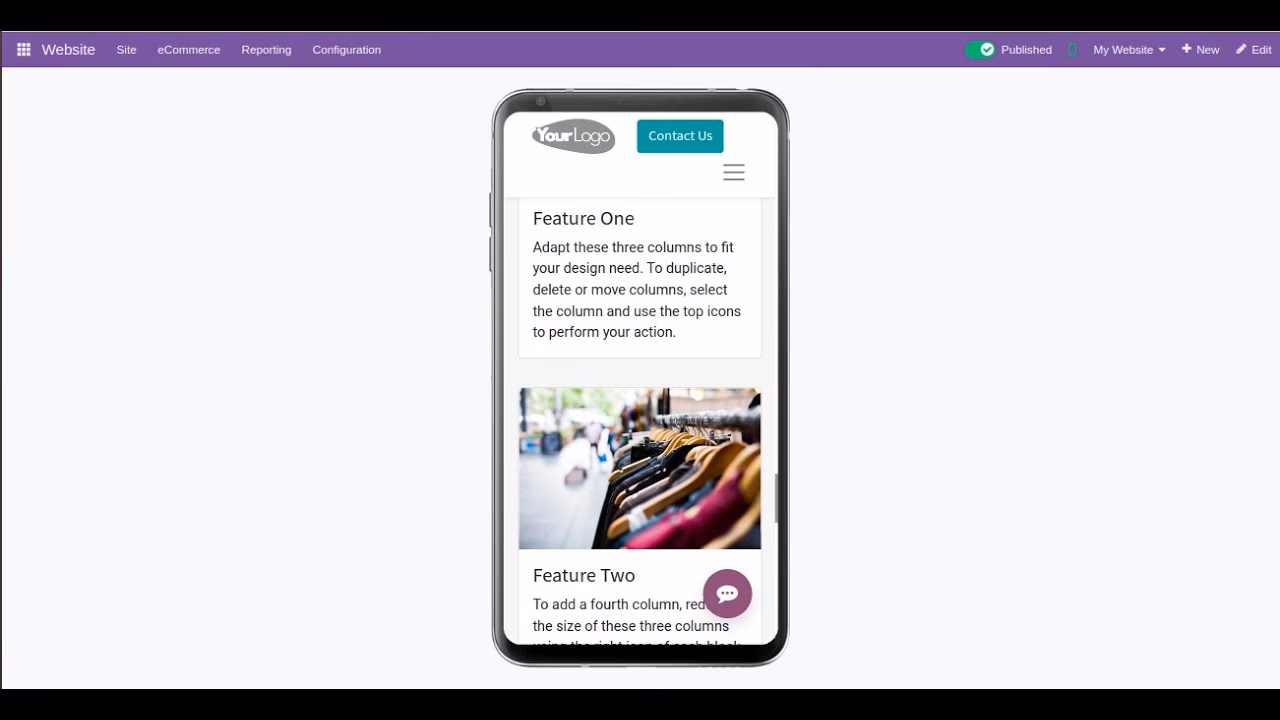Click the Edit pencil icon
Screen dimensions: 1280x720
pyautogui.click(x=1240, y=49)
